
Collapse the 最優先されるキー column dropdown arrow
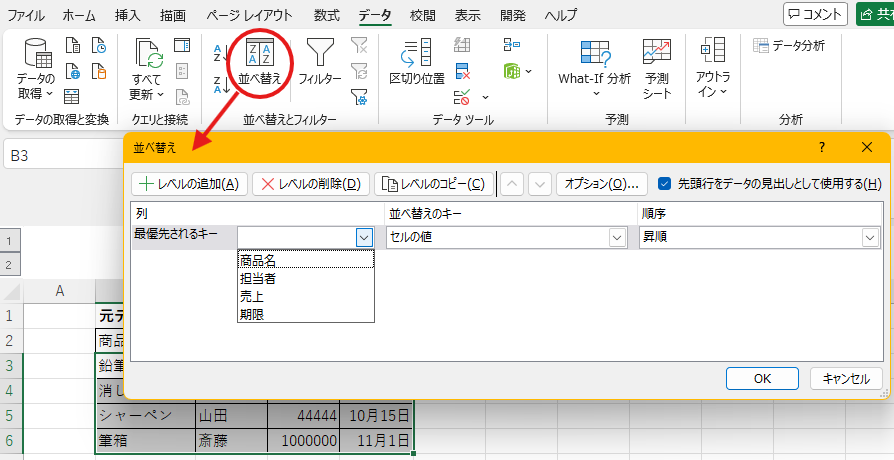(x=364, y=237)
